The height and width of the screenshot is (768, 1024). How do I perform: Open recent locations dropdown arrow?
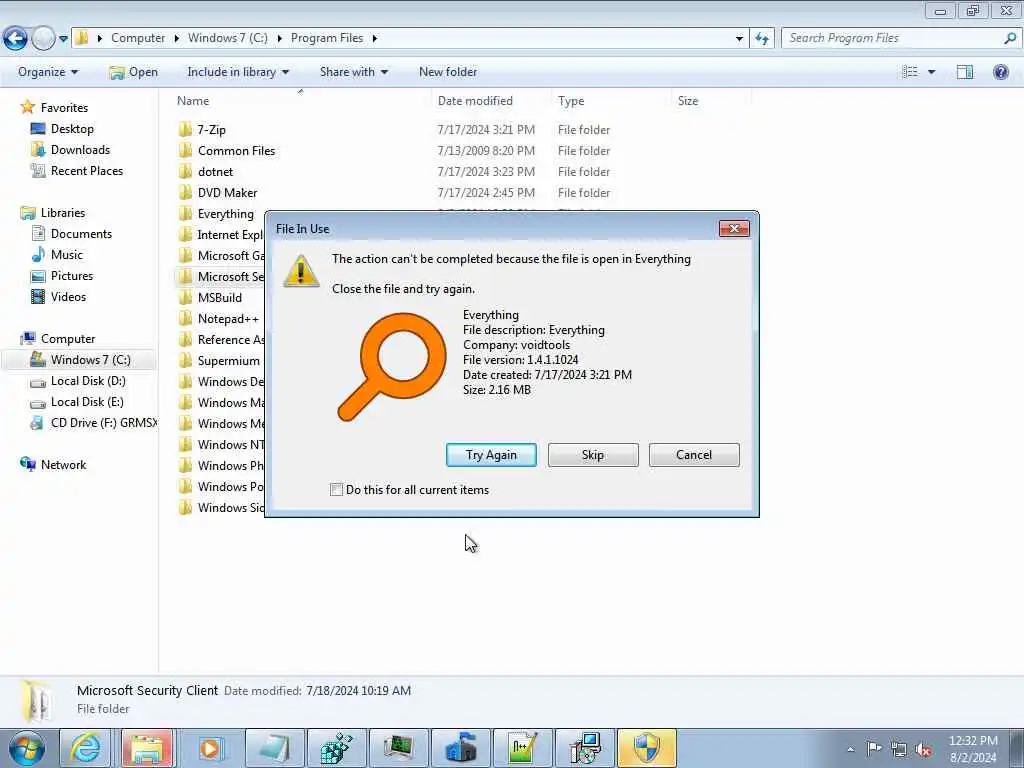63,39
